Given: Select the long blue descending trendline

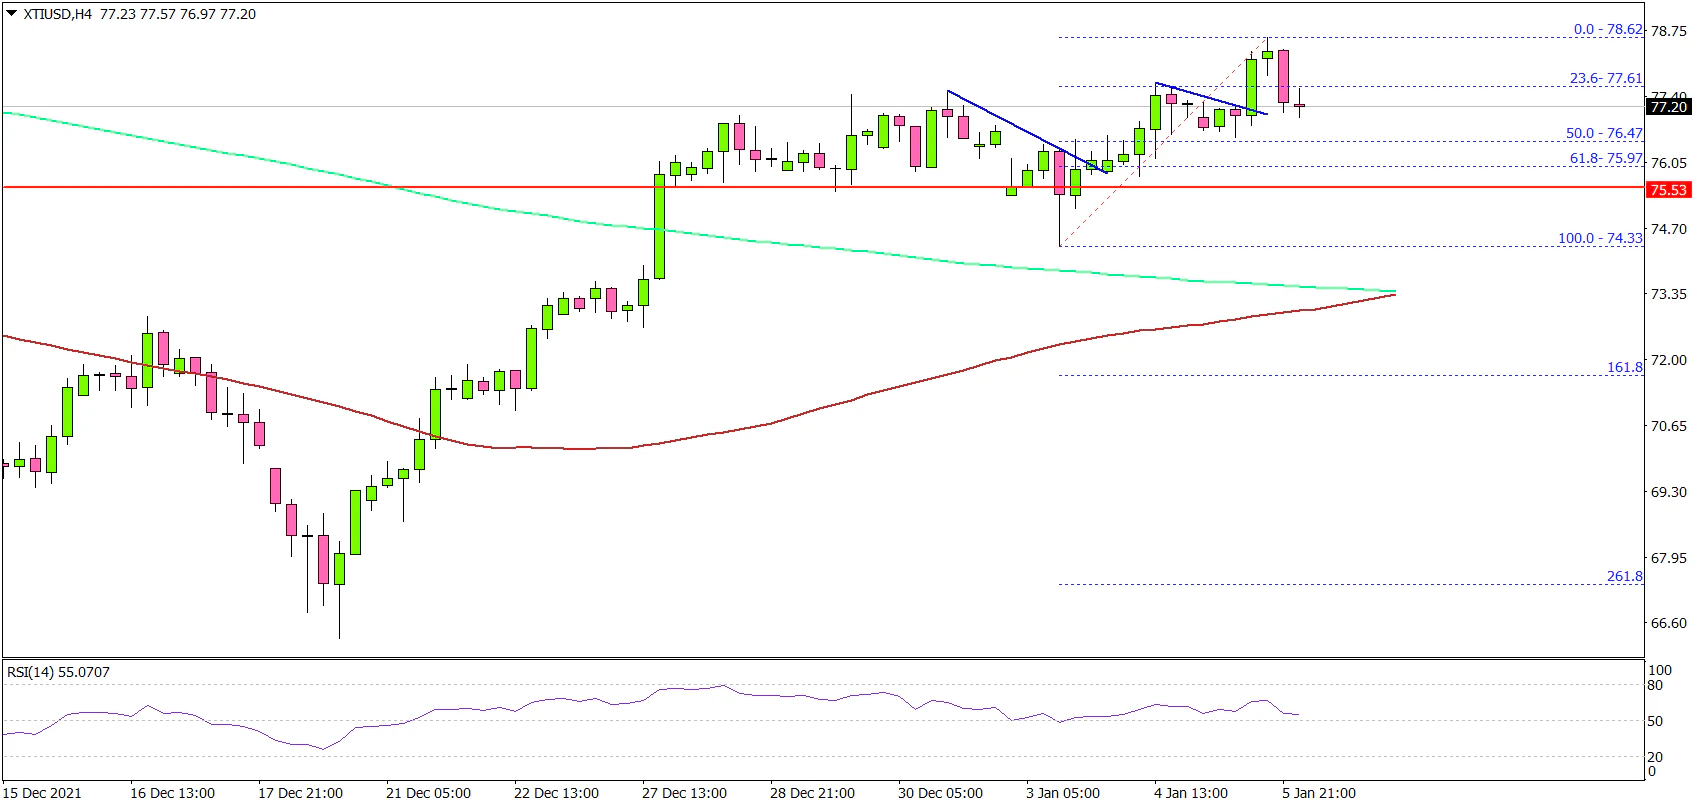Looking at the screenshot, I should point(1025,131).
